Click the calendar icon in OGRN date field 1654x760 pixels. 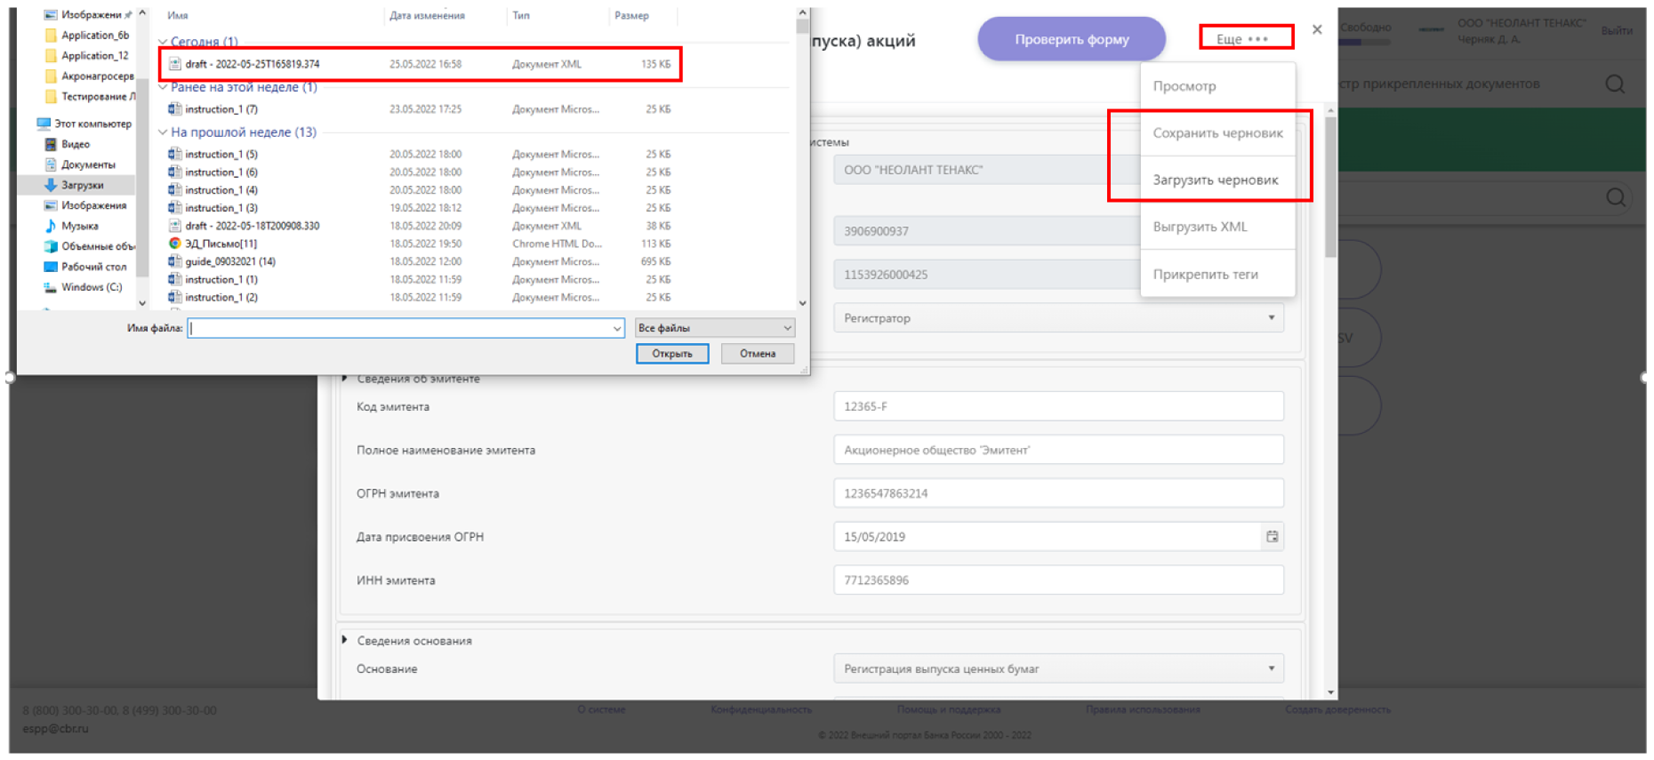pos(1271,537)
